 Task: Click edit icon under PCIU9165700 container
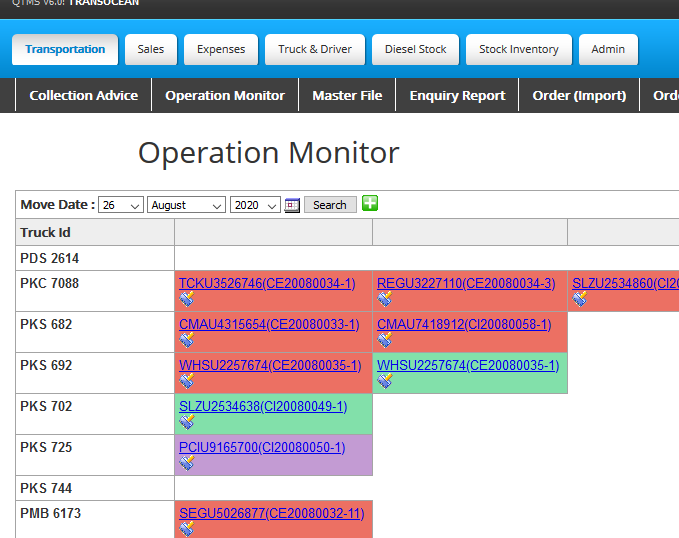[187, 463]
